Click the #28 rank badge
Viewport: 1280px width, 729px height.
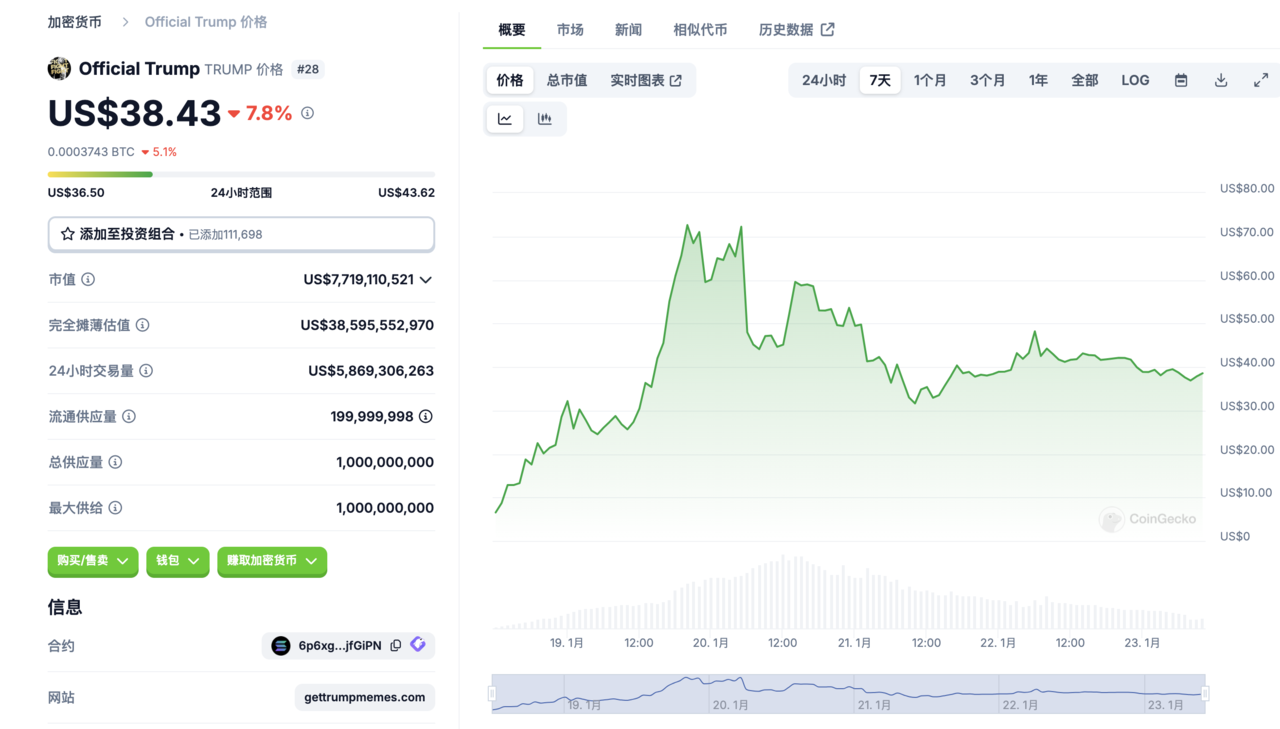coord(308,69)
